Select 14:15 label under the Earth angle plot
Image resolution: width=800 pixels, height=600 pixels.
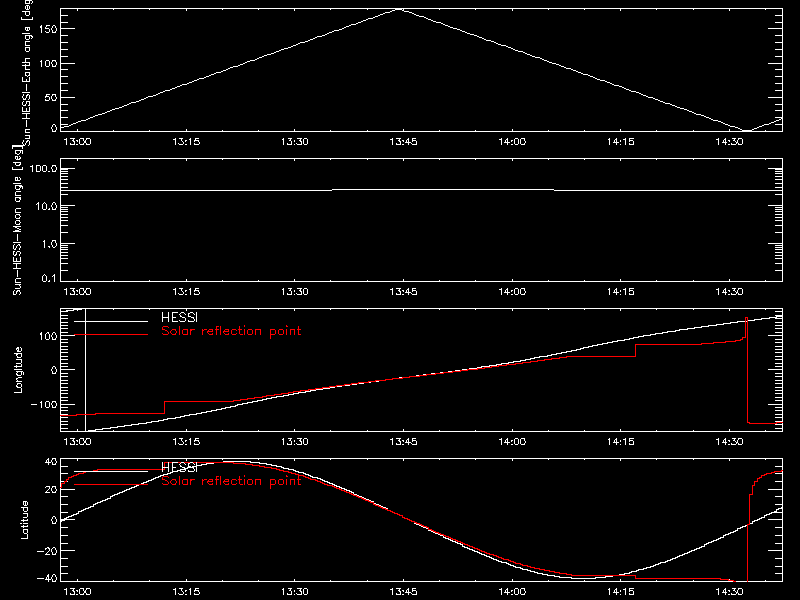(621, 142)
